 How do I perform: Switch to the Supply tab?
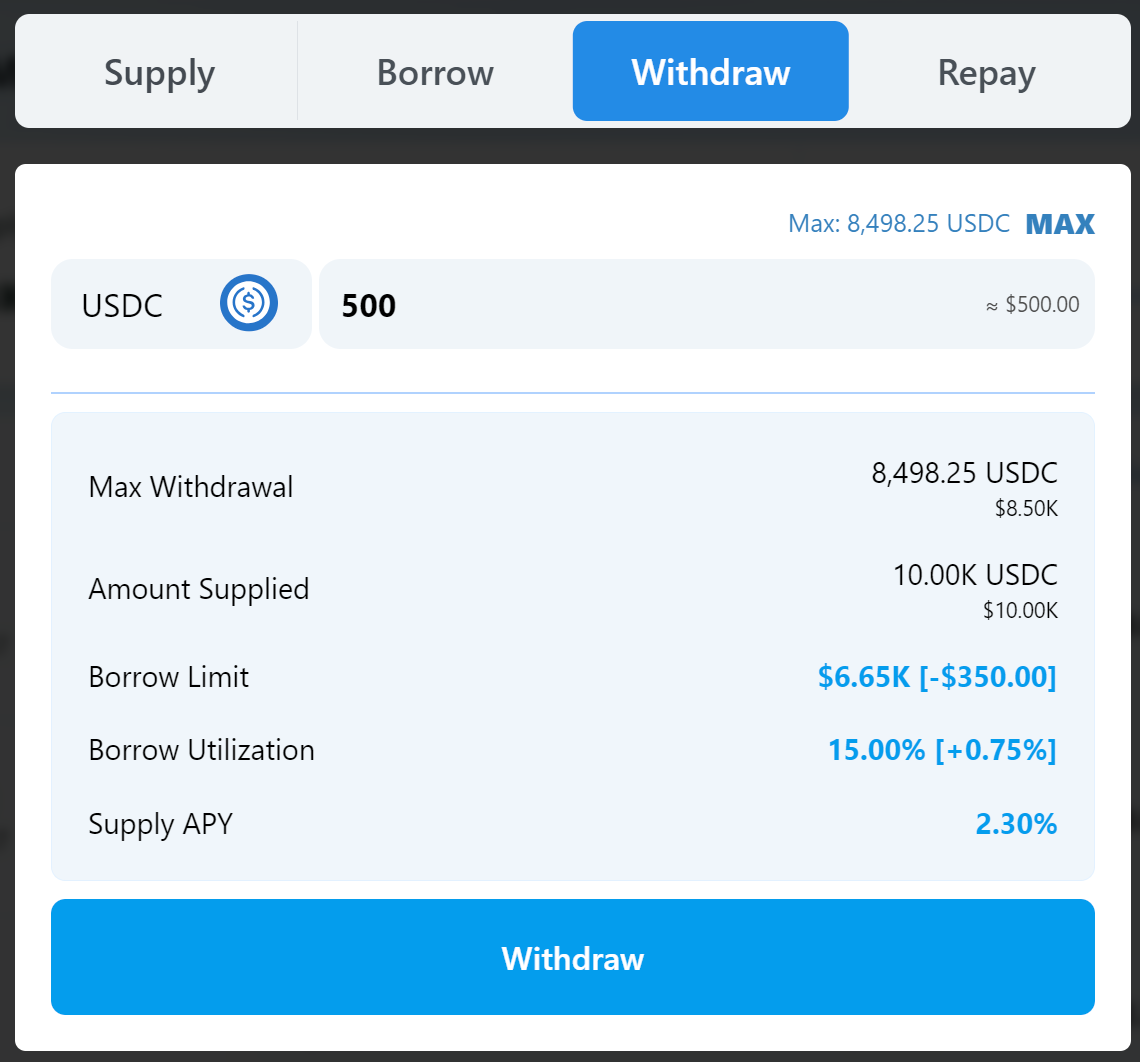pyautogui.click(x=159, y=73)
